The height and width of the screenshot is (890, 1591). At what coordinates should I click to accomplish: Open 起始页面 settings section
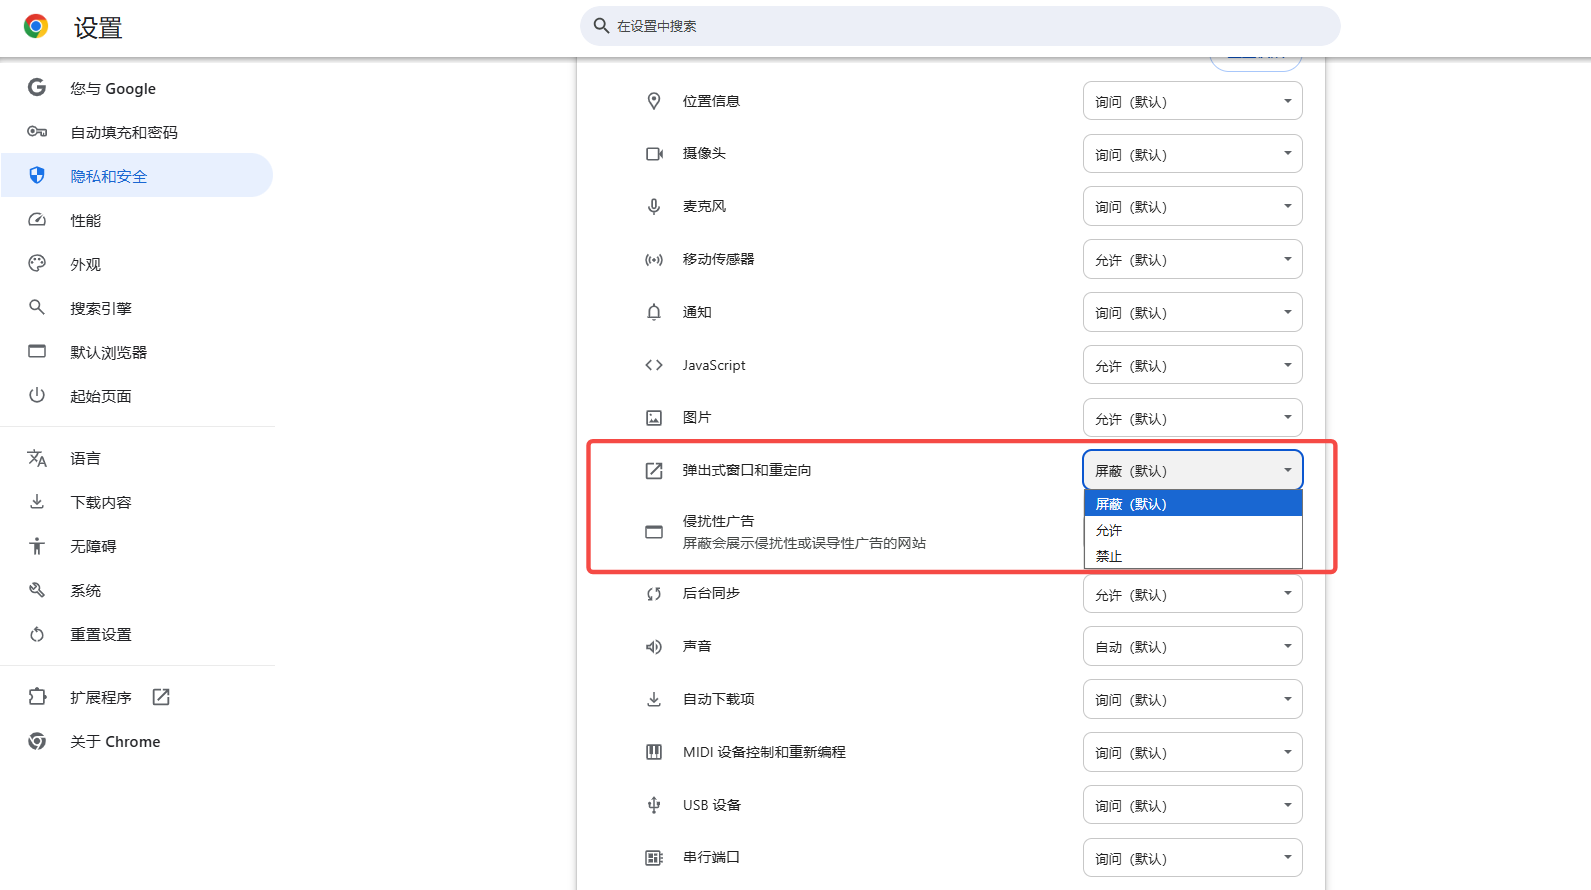[x=137, y=396]
